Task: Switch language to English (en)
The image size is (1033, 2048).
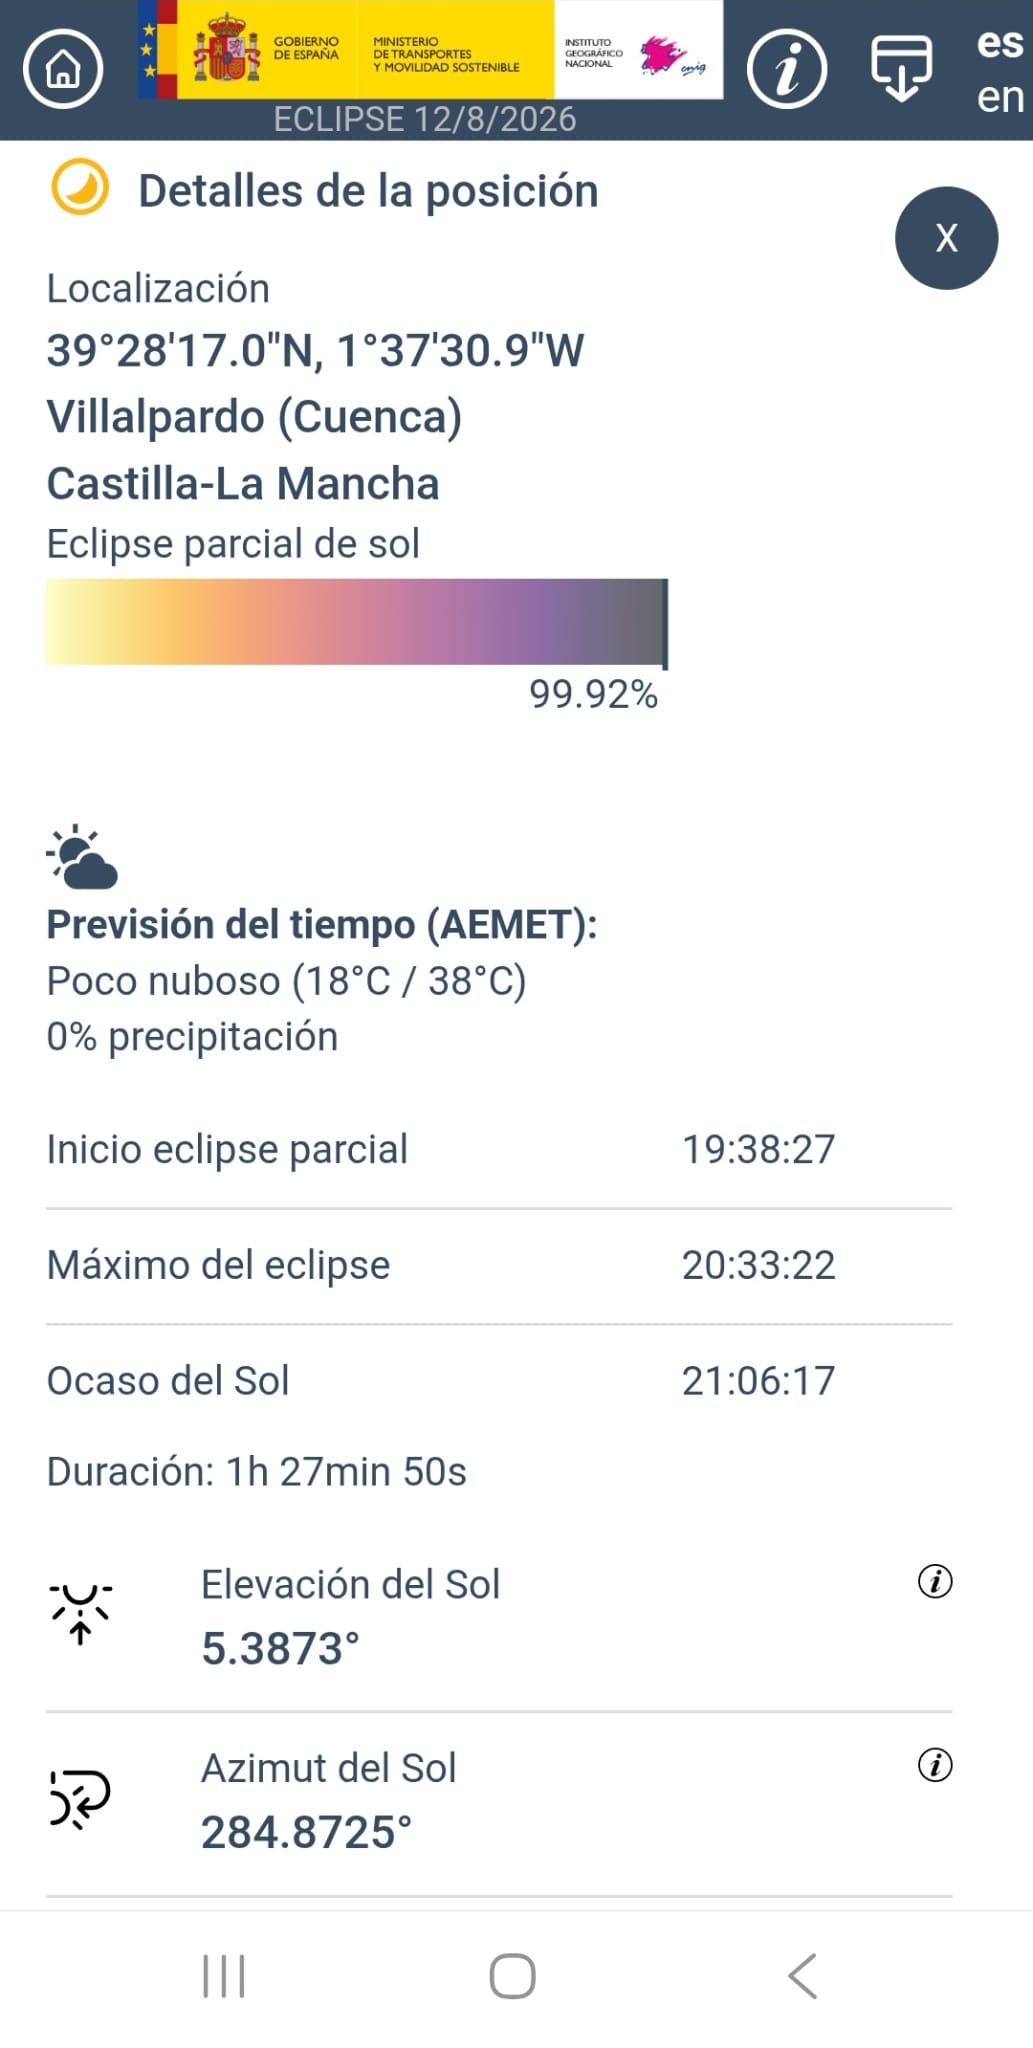Action: tap(1000, 97)
